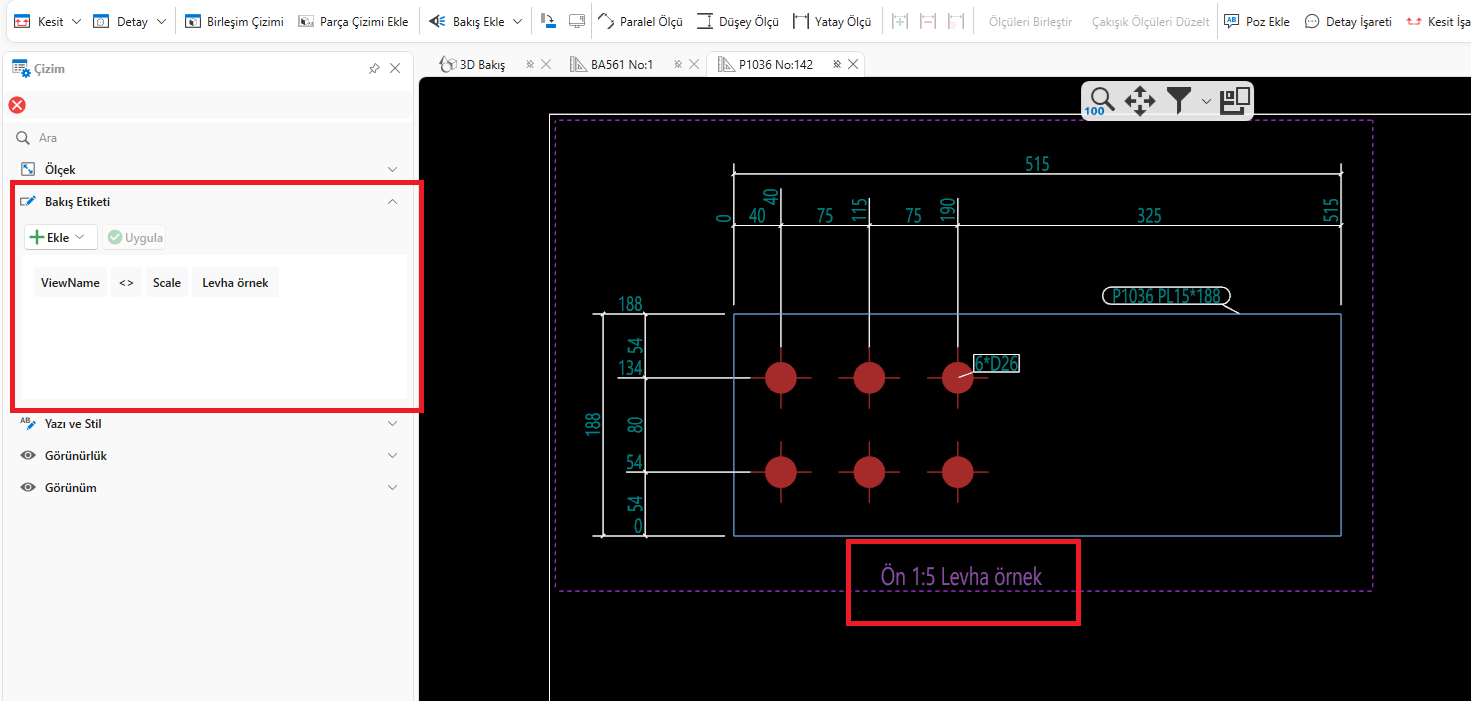Select the ViewName label tag
Viewport: 1471px width, 701px height.
coord(70,283)
